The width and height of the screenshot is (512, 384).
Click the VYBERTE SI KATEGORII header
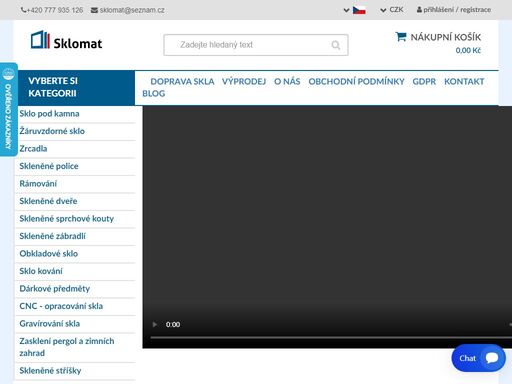coord(76,87)
